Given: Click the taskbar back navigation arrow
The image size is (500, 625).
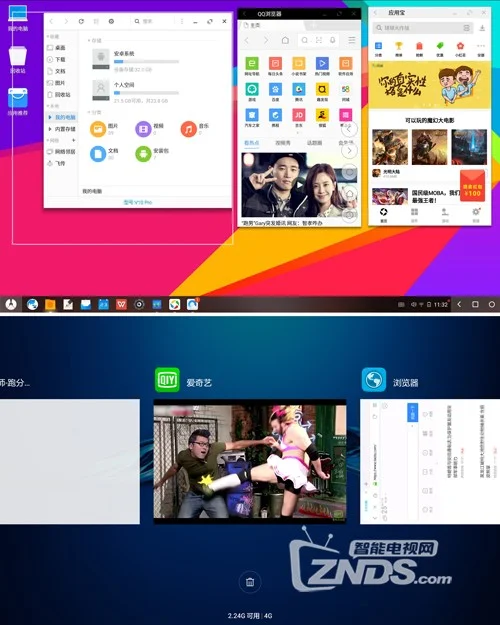Looking at the screenshot, I should pyautogui.click(x=459, y=304).
